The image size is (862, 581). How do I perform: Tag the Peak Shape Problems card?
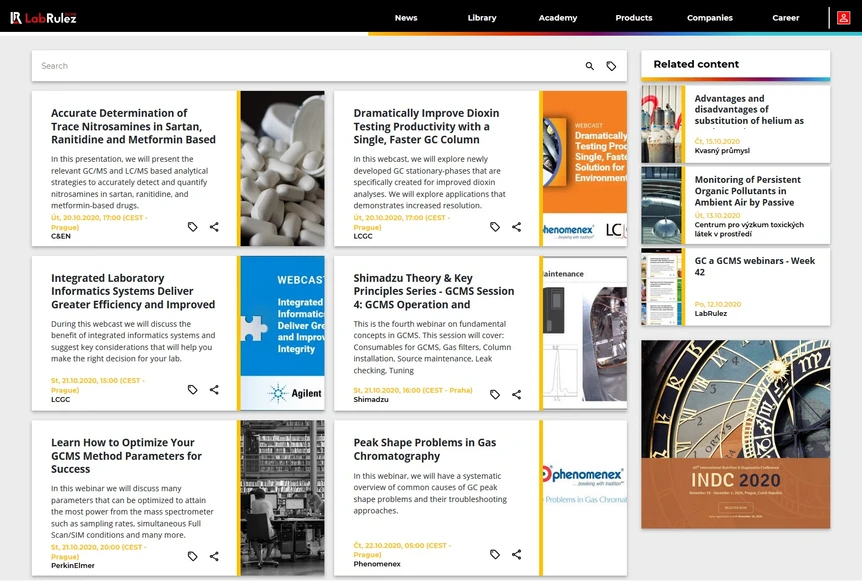click(x=495, y=554)
